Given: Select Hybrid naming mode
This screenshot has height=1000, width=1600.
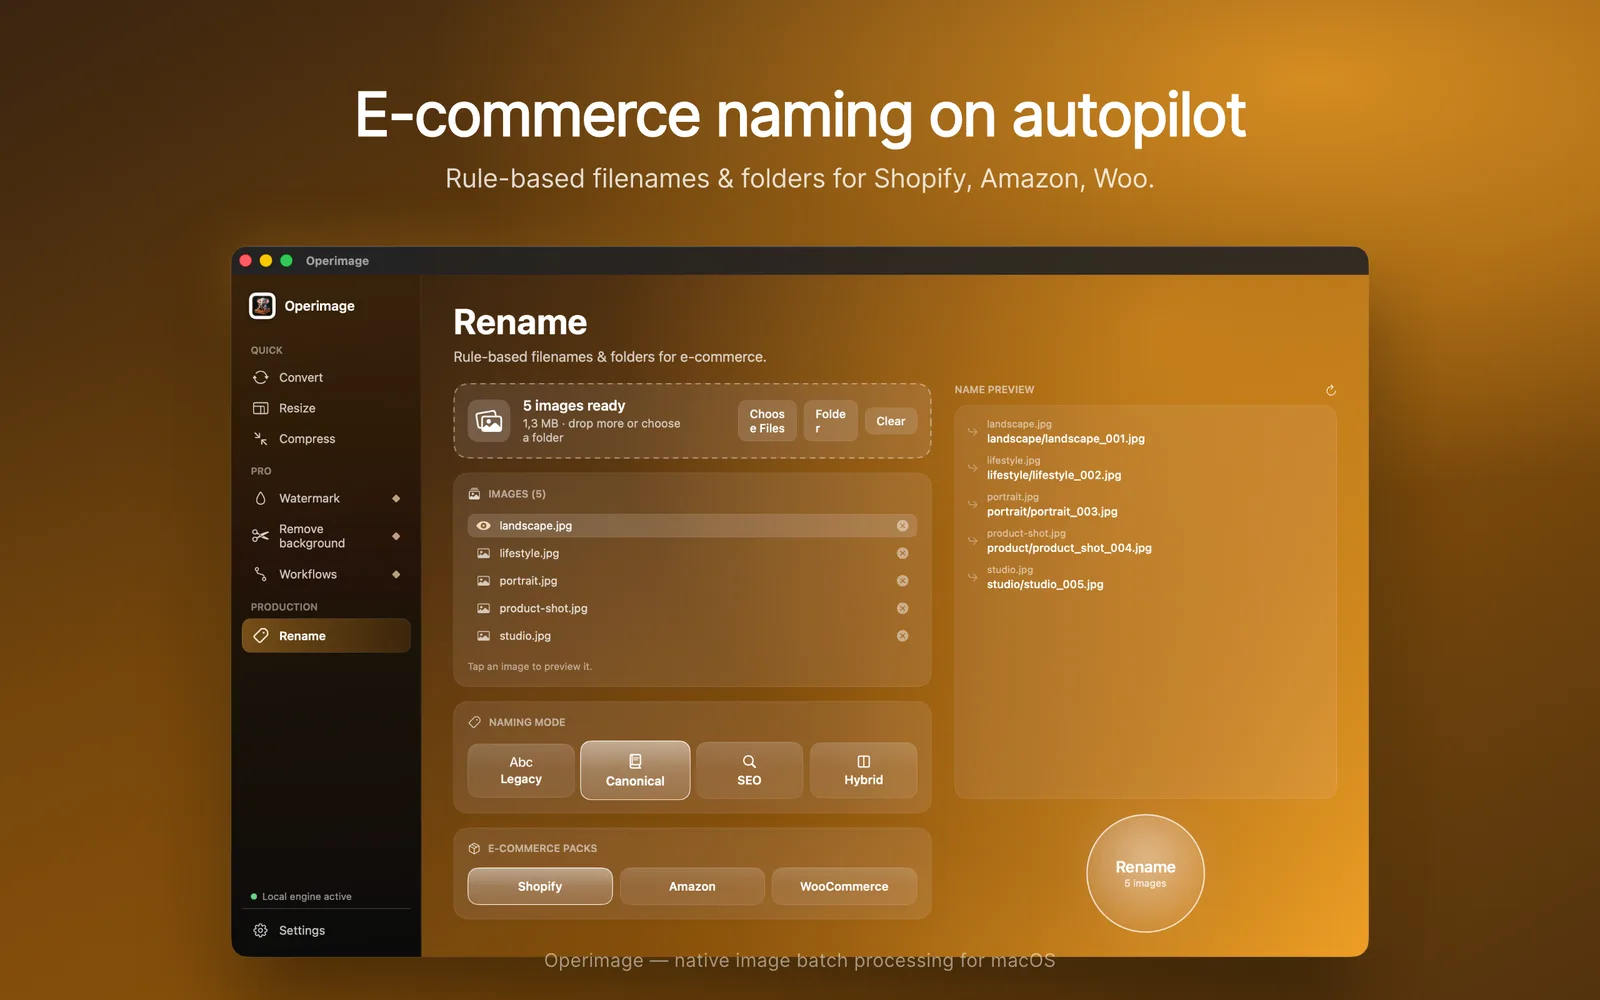Looking at the screenshot, I should tap(864, 770).
